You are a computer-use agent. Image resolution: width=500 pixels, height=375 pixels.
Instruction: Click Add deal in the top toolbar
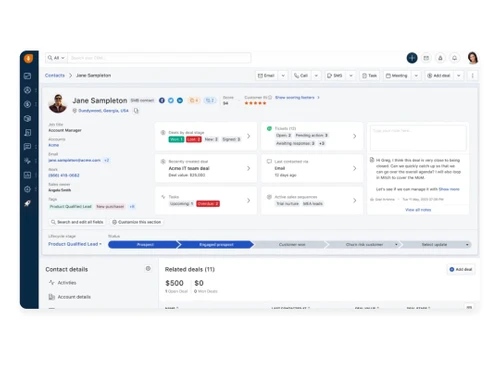(x=439, y=76)
